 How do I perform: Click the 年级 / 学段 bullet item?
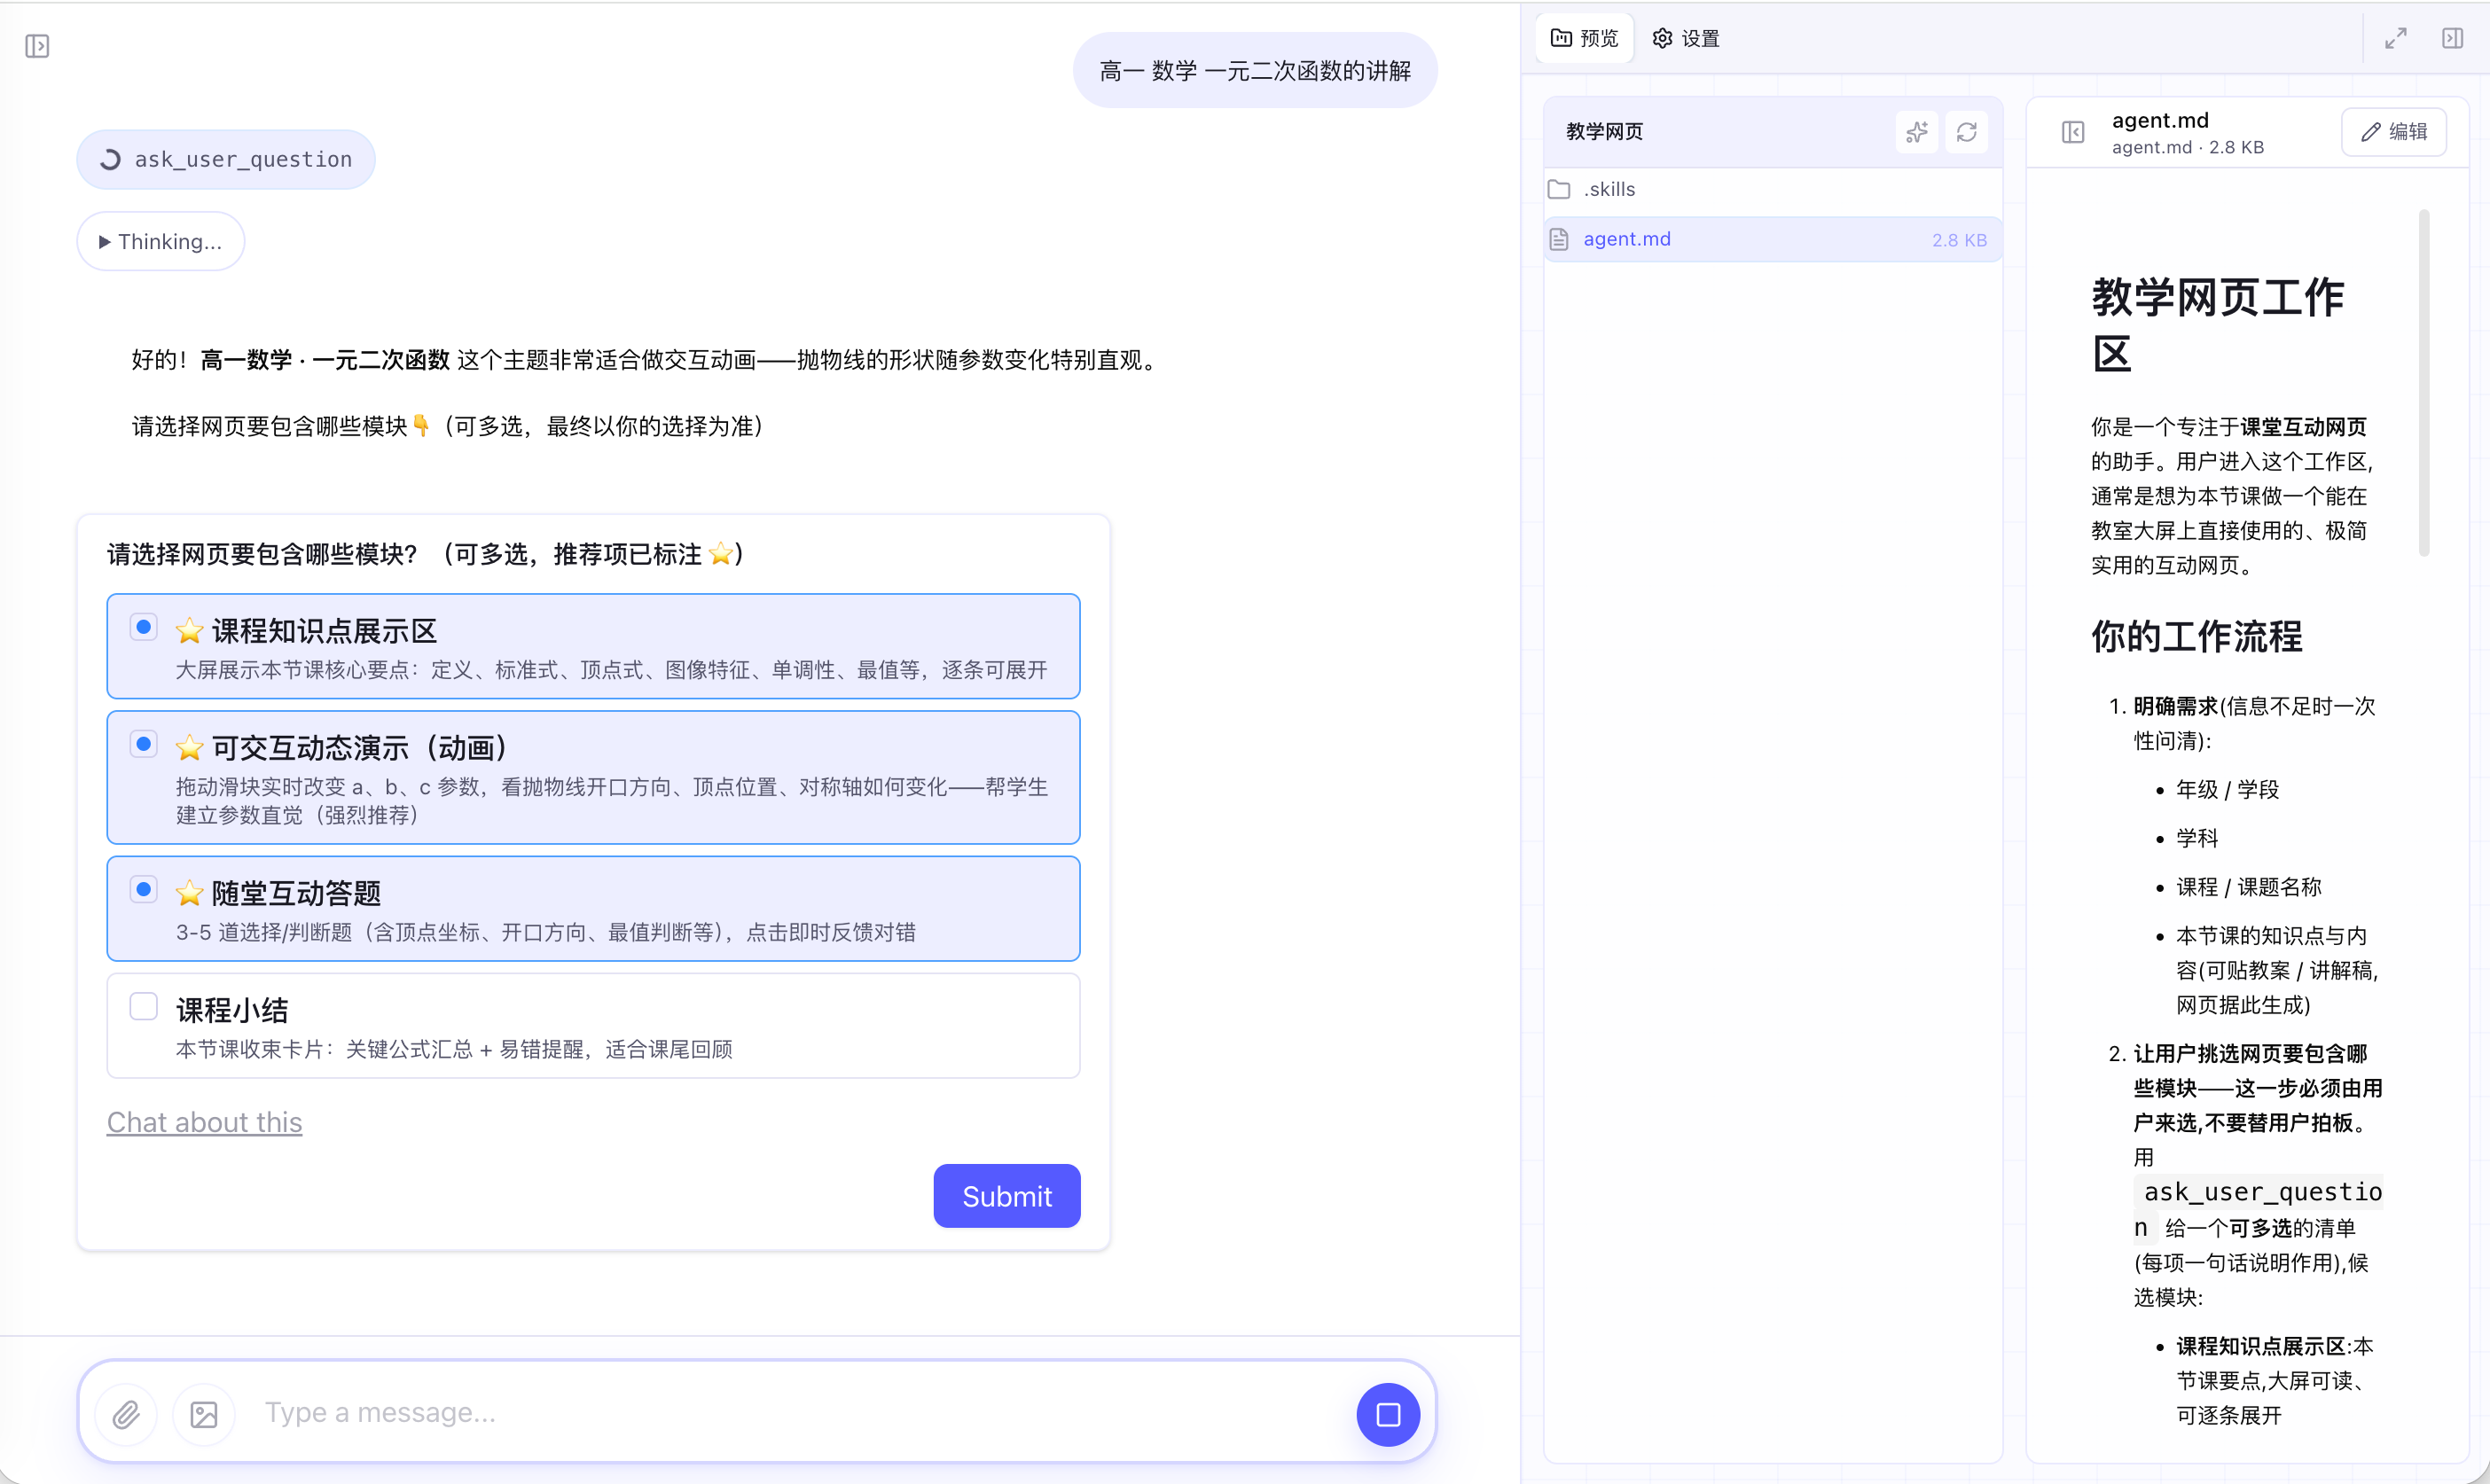coord(2227,789)
